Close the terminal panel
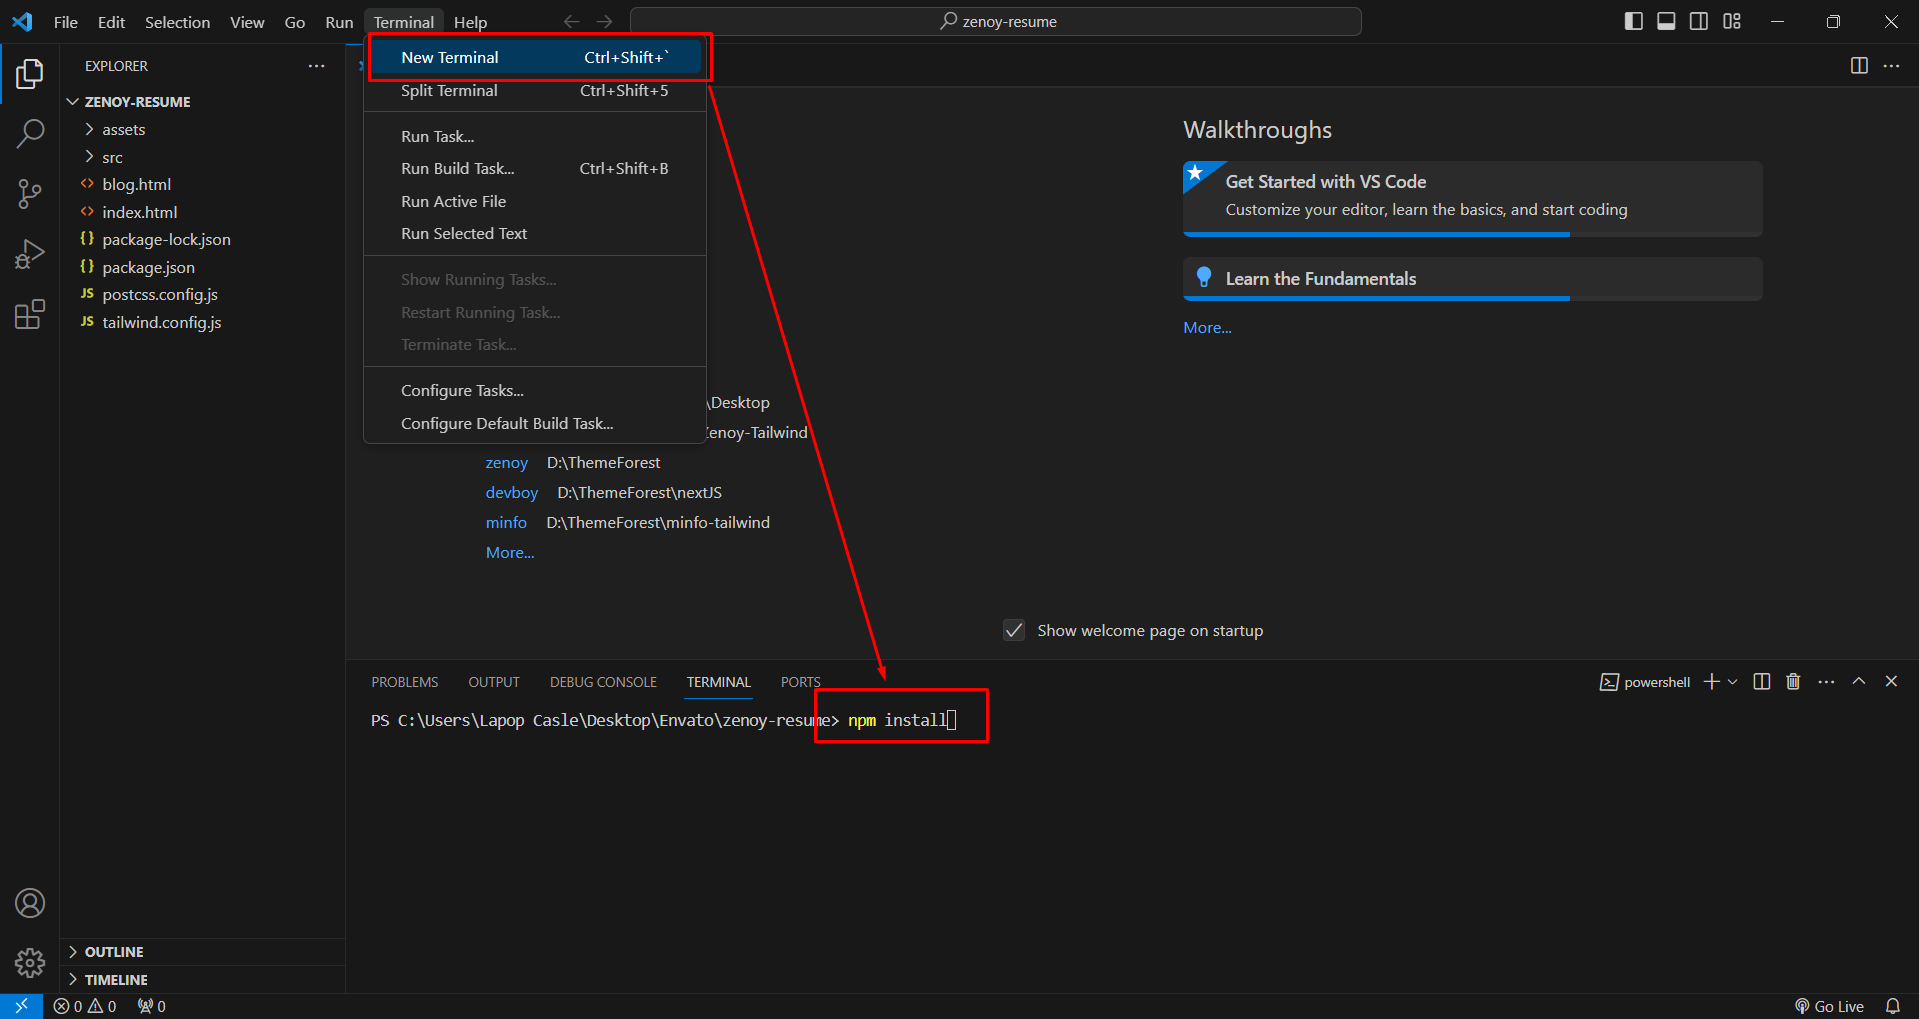 [x=1891, y=681]
